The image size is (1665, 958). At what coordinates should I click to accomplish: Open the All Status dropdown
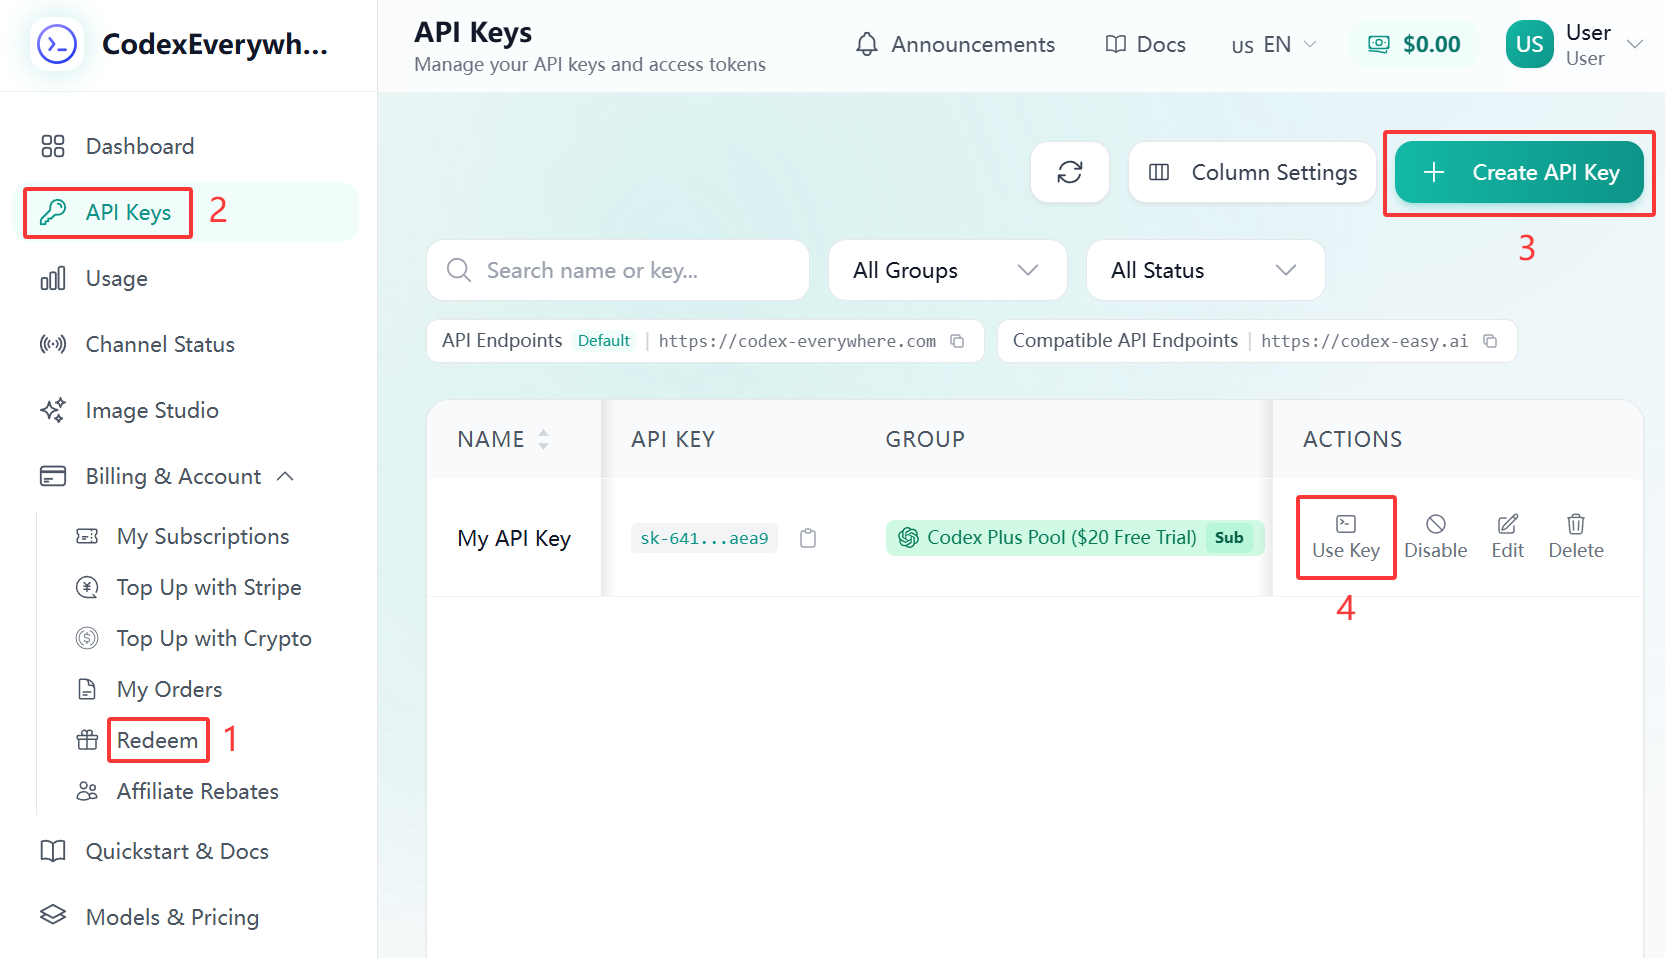click(x=1205, y=270)
